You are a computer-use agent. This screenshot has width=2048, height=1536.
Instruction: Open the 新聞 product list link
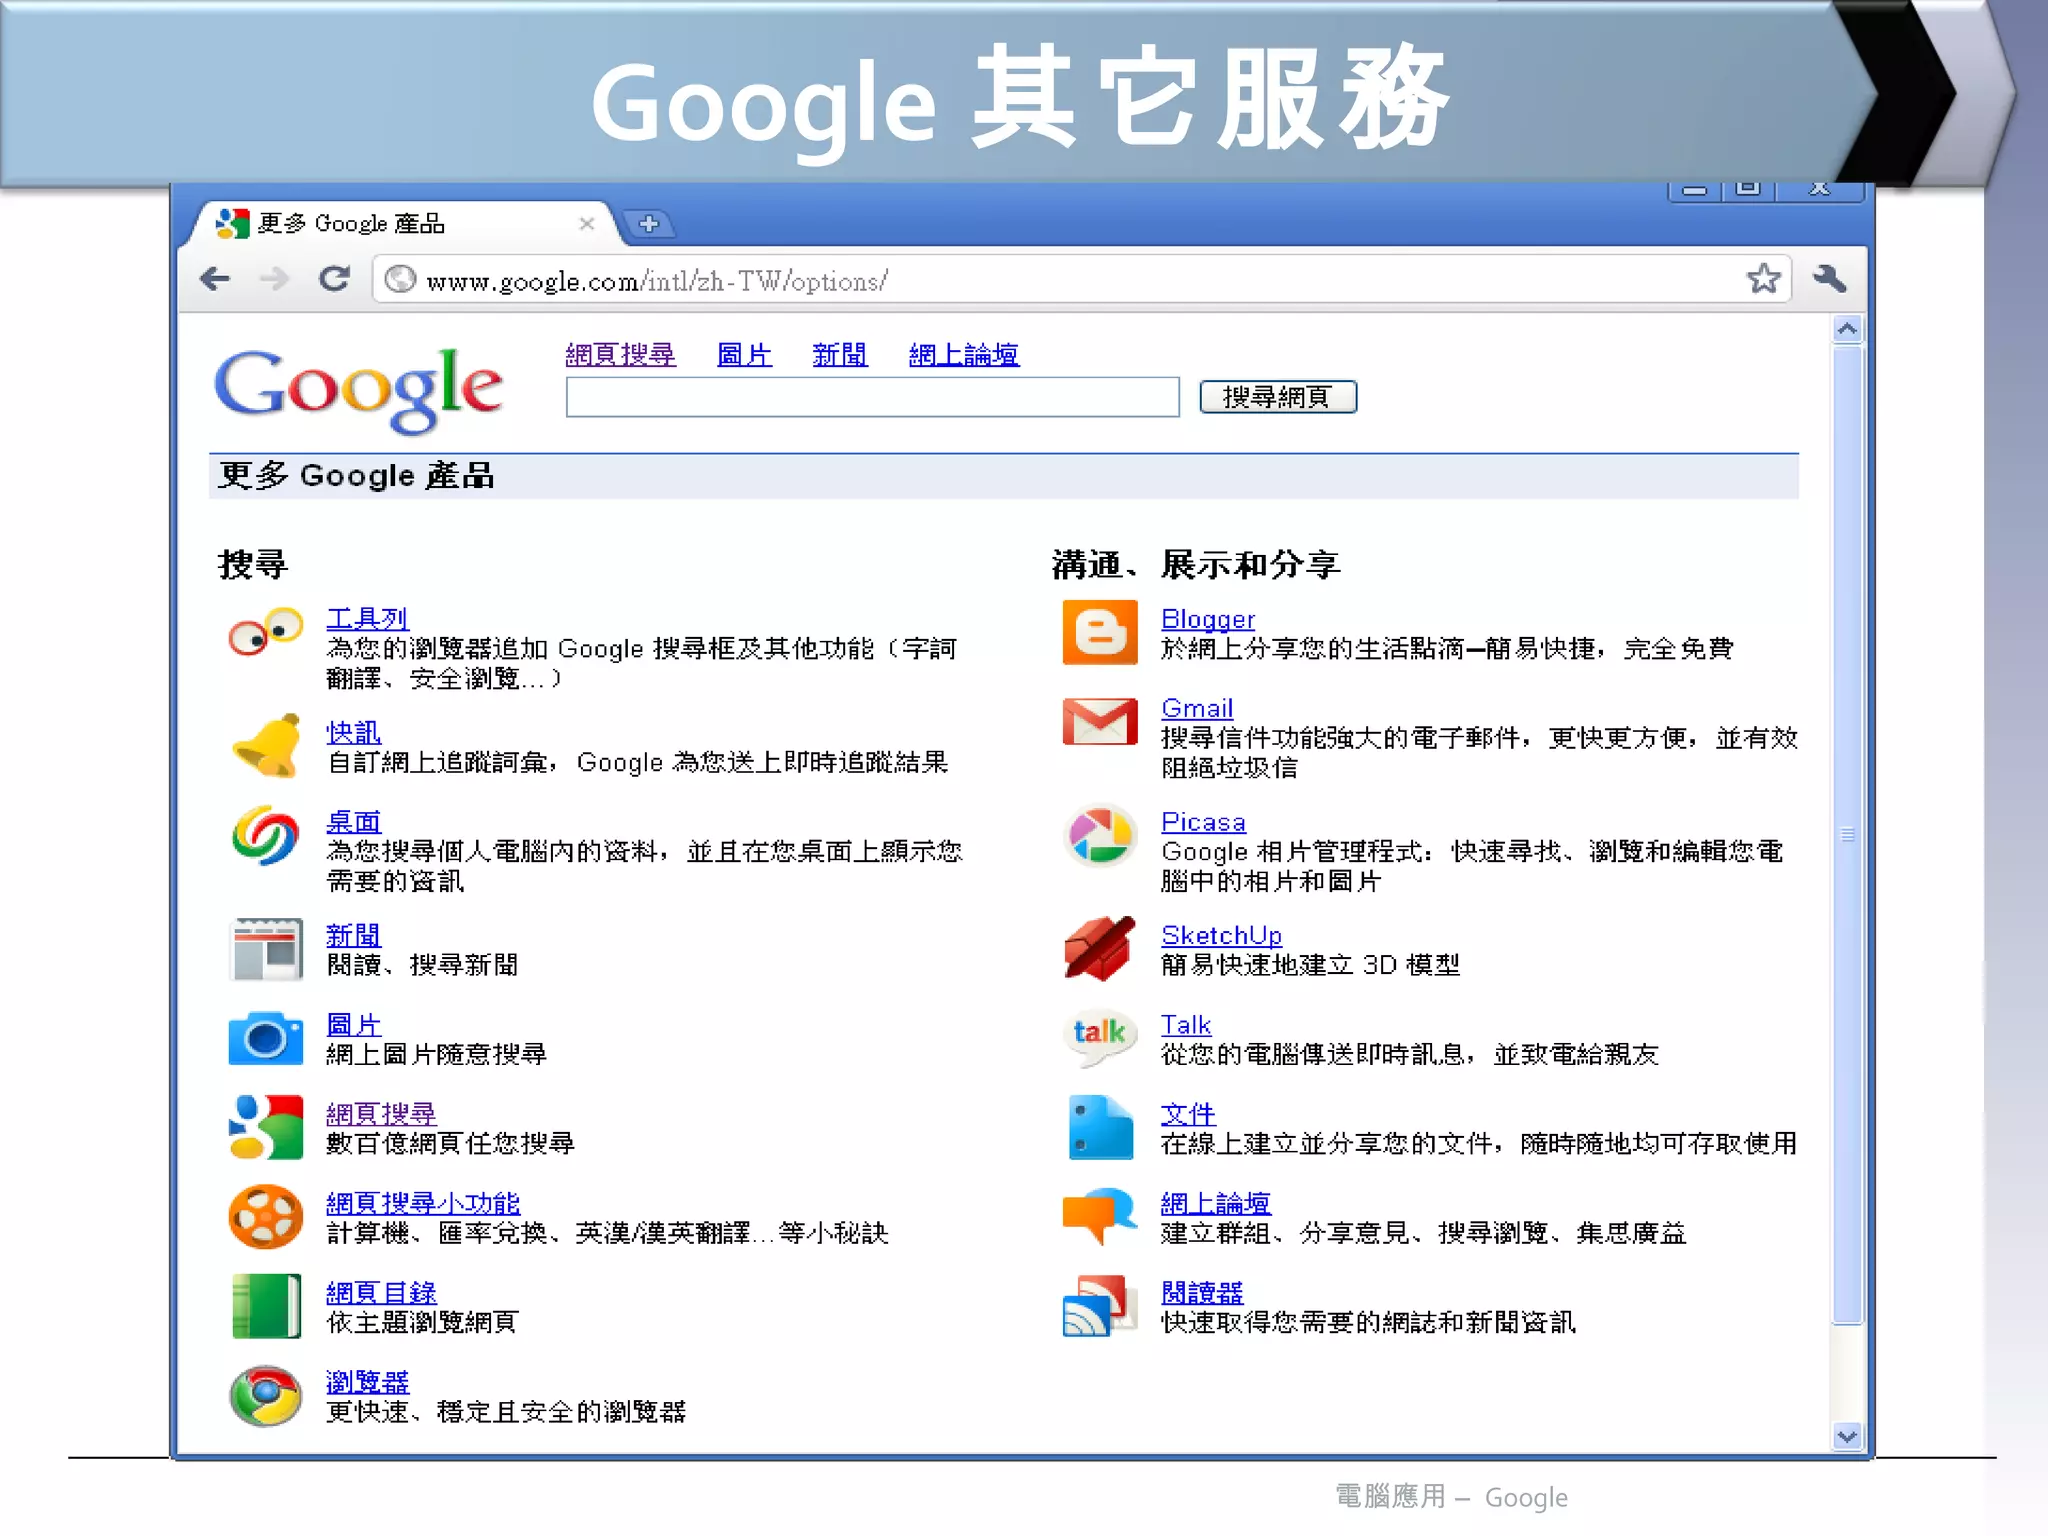pos(353,935)
